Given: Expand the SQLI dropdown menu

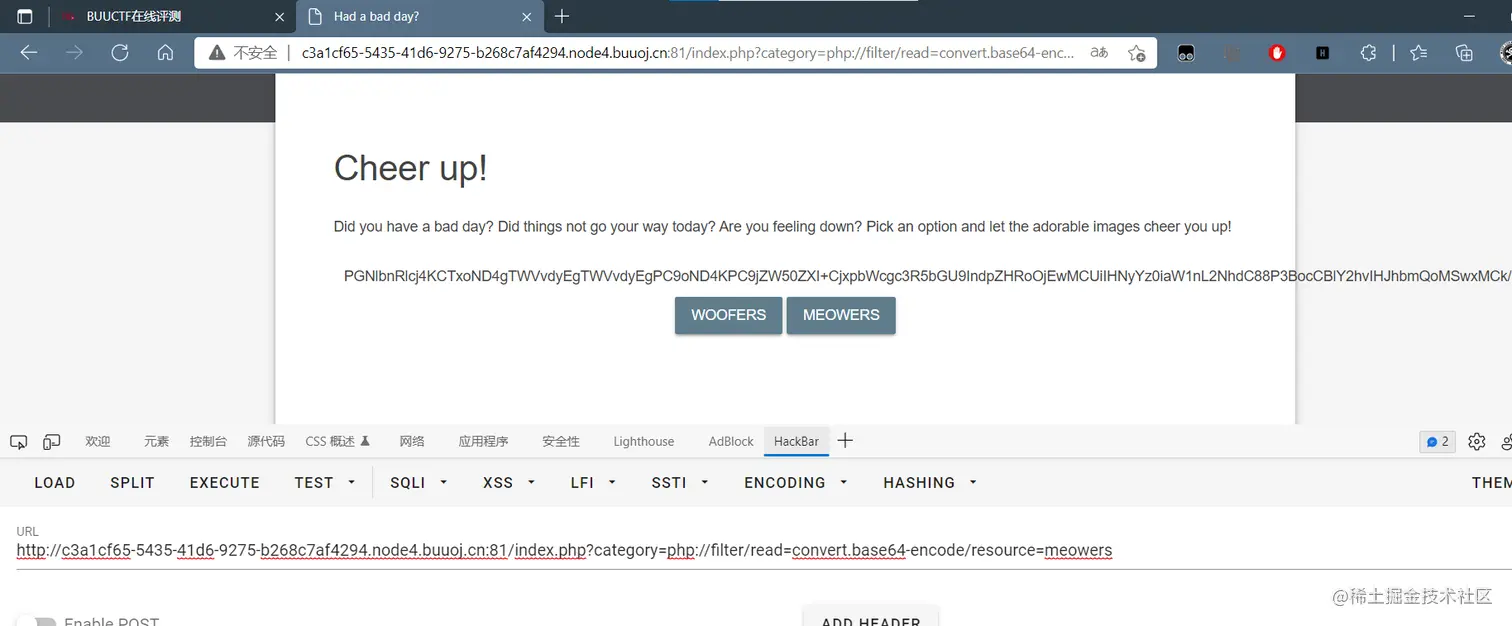Looking at the screenshot, I should point(418,482).
